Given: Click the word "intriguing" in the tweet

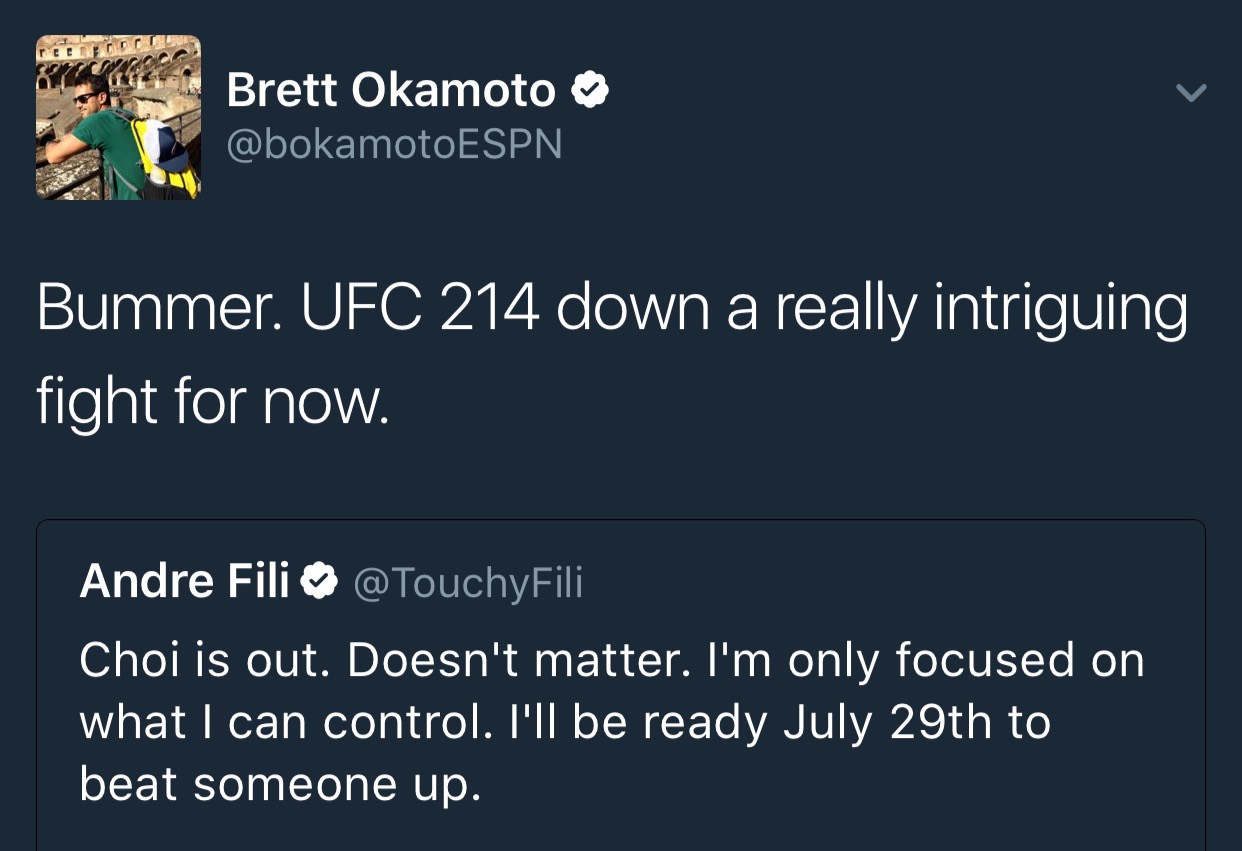Looking at the screenshot, I should [x=1061, y=311].
